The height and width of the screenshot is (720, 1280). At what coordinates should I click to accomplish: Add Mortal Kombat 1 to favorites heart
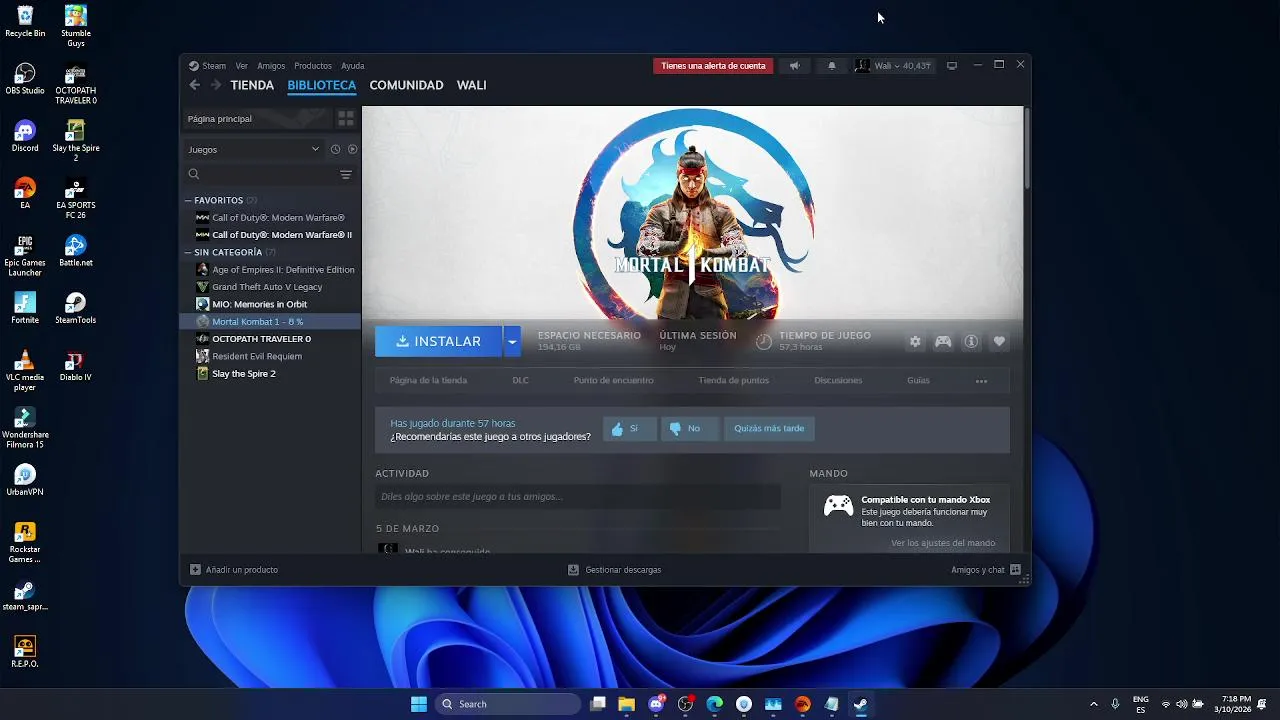click(x=999, y=341)
